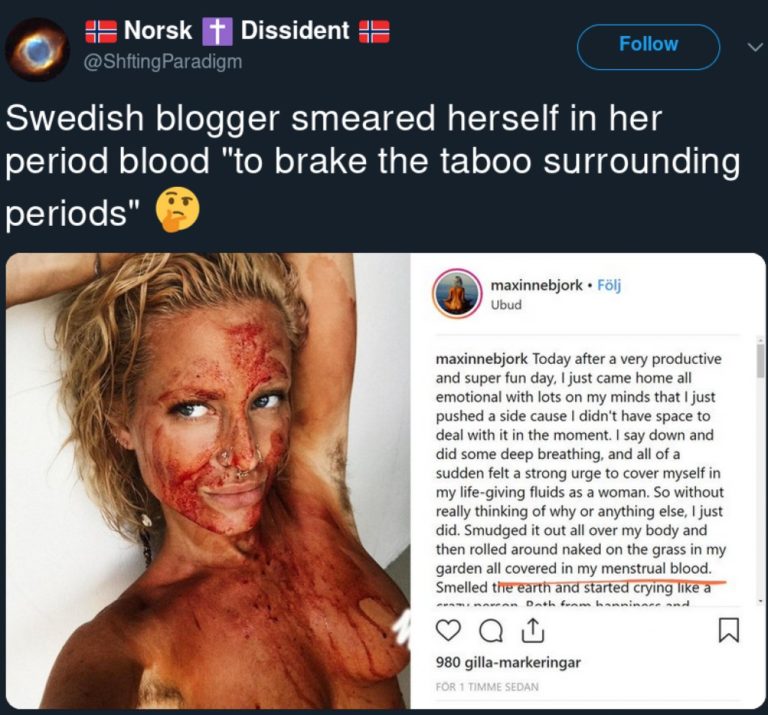Click the comment speech bubble icon
Viewport: 768px width, 715px height.
pos(491,632)
